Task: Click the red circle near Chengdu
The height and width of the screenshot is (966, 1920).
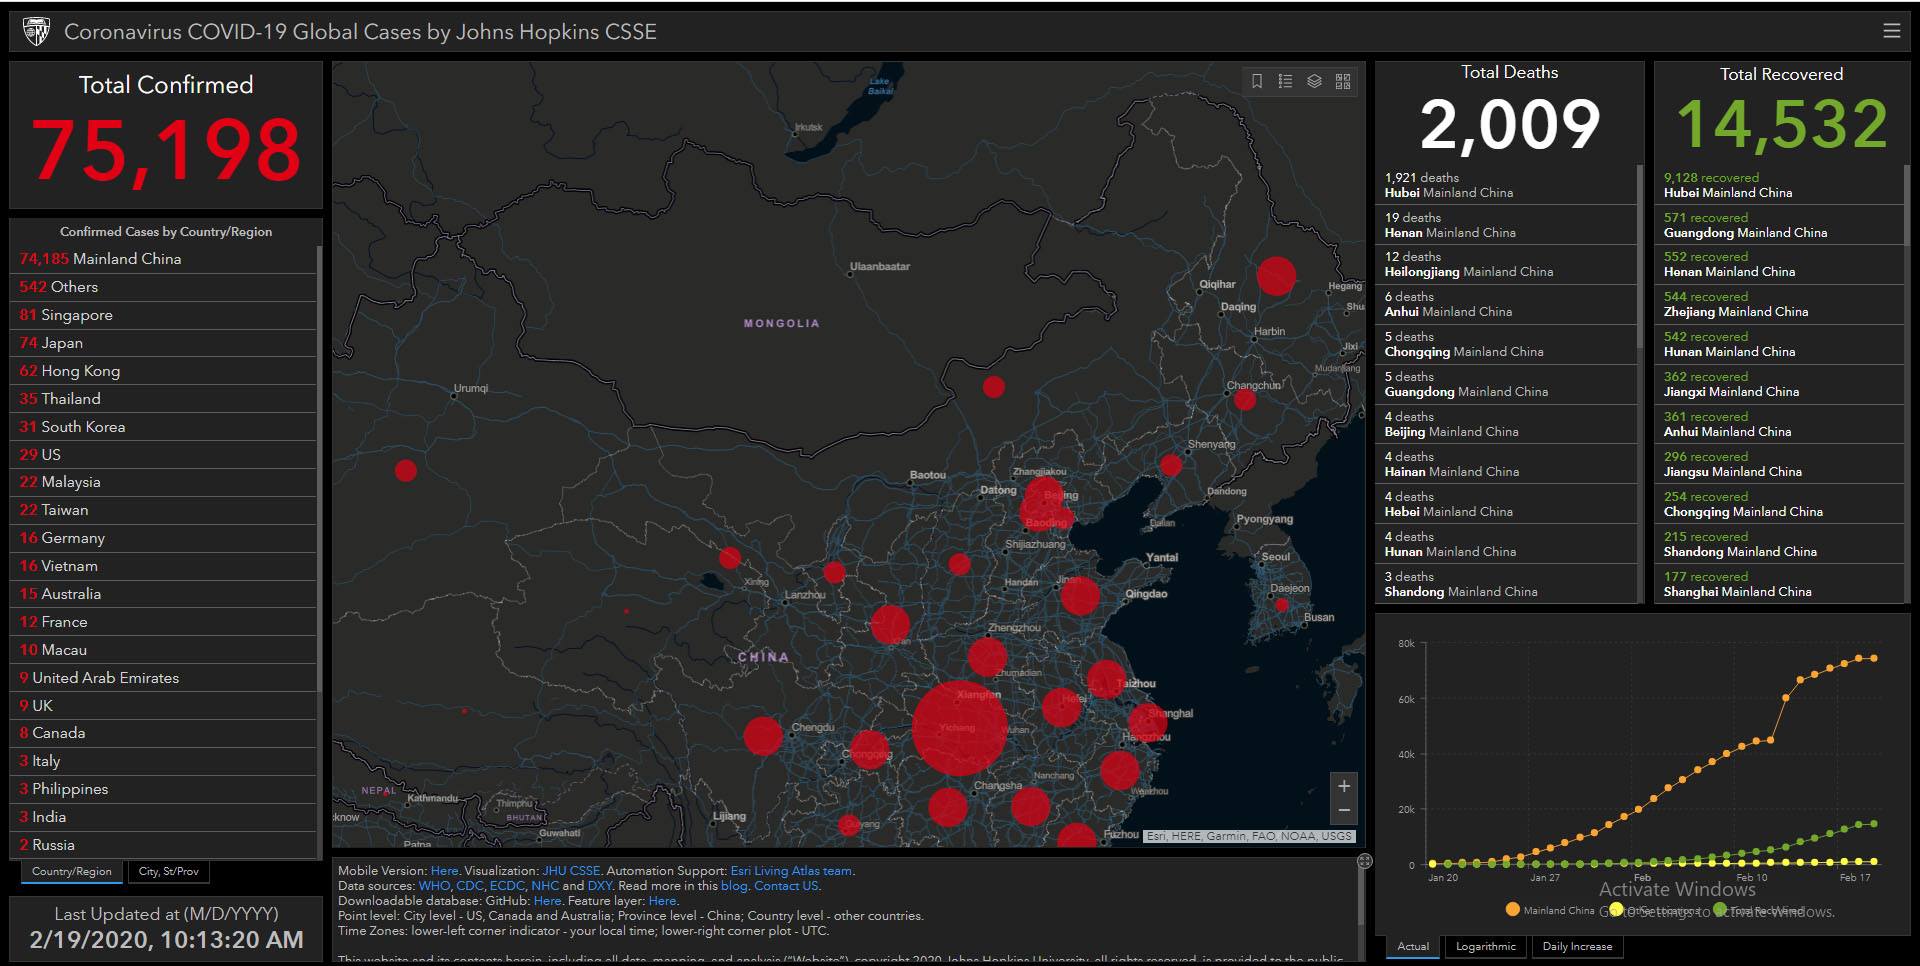Action: (x=763, y=736)
